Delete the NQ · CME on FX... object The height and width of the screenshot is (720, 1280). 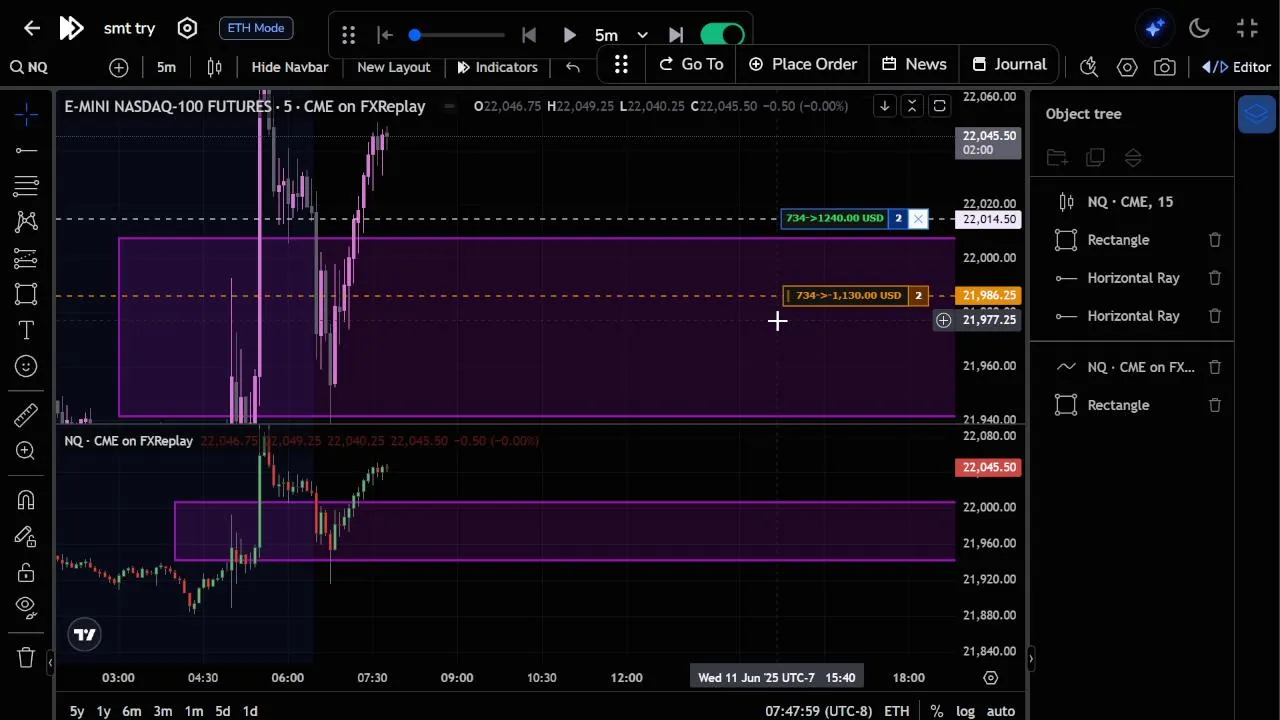1215,367
